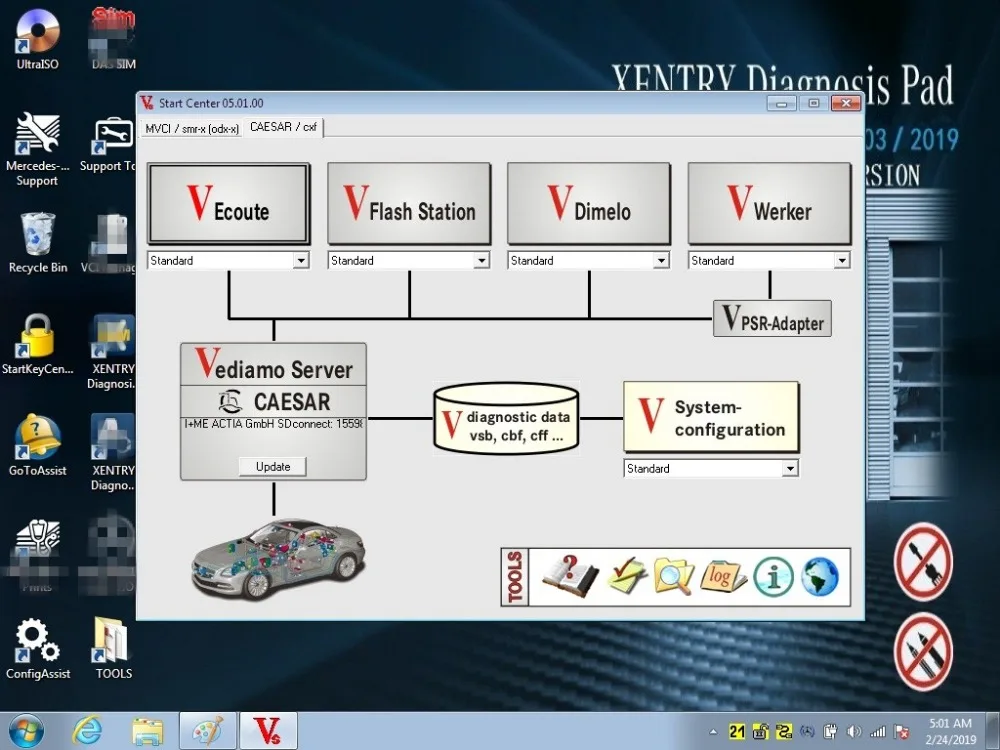
Task: Open DAS SIM desktop shortcut
Action: [114, 38]
